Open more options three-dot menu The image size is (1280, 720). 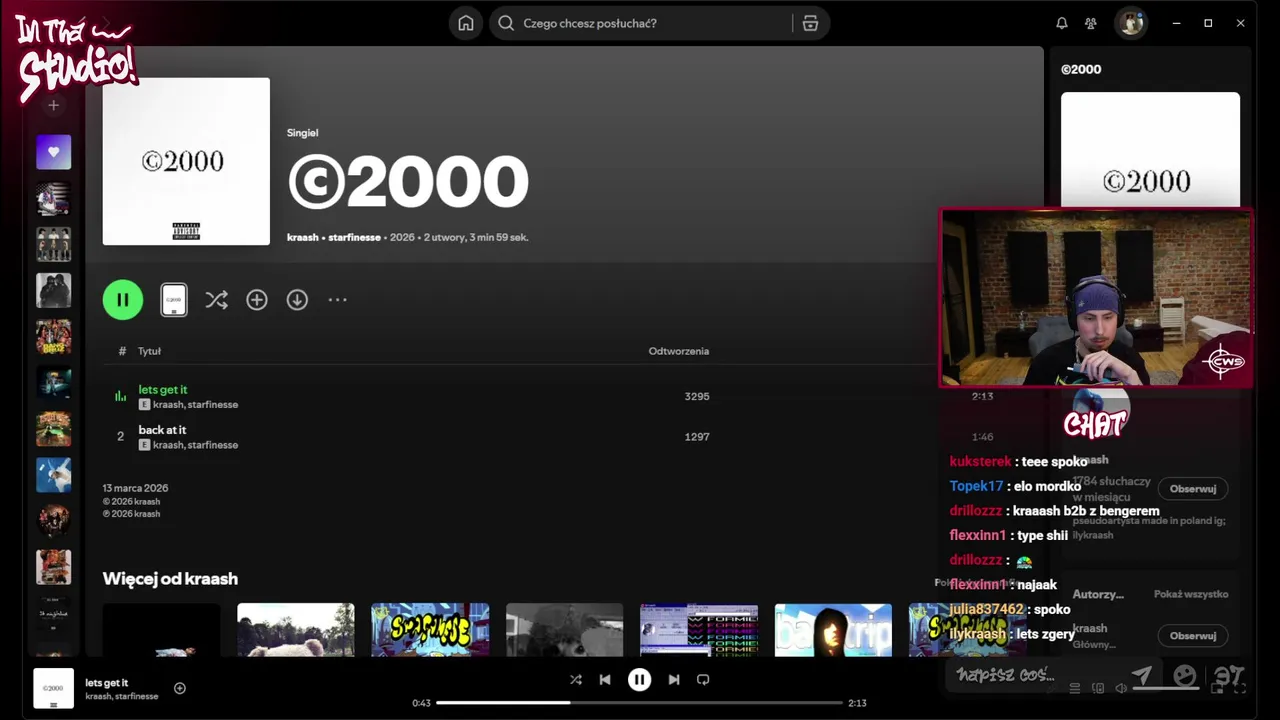(x=338, y=299)
